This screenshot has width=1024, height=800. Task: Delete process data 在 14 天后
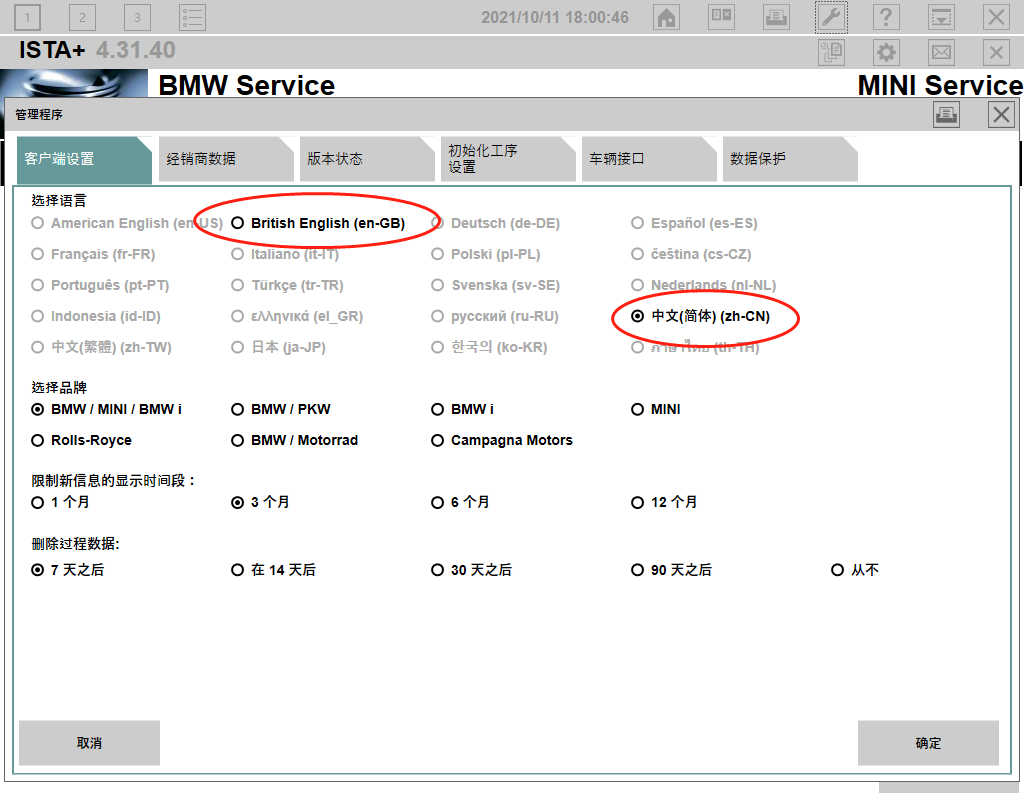tap(273, 570)
